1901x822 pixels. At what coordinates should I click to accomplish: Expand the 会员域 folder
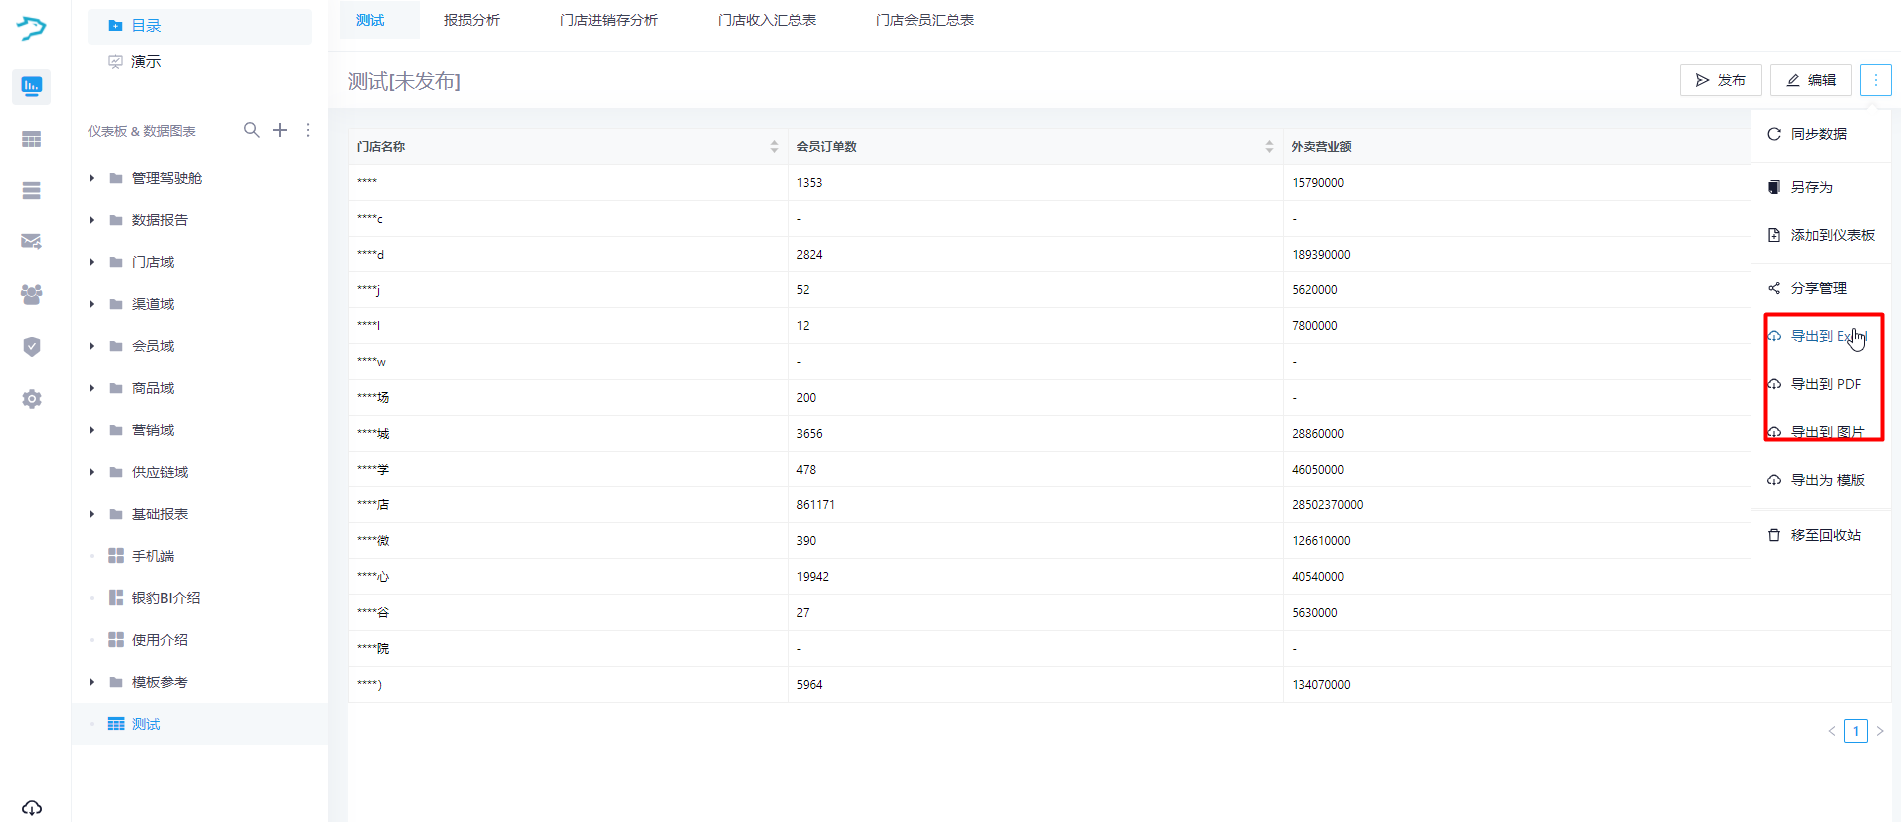[x=92, y=346]
